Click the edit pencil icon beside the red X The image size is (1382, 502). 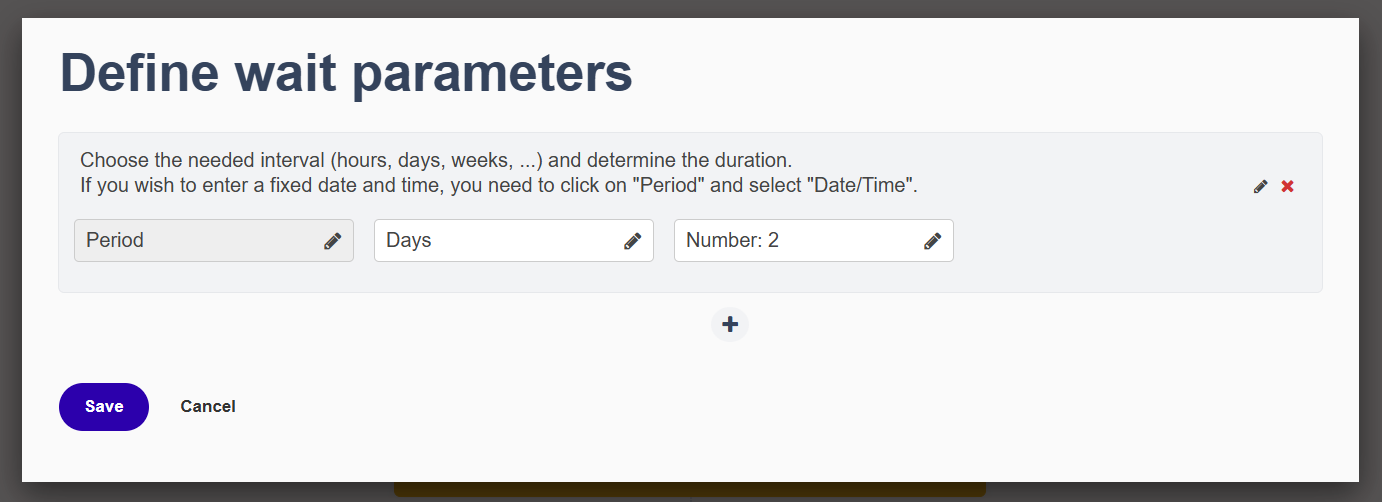(x=1261, y=187)
